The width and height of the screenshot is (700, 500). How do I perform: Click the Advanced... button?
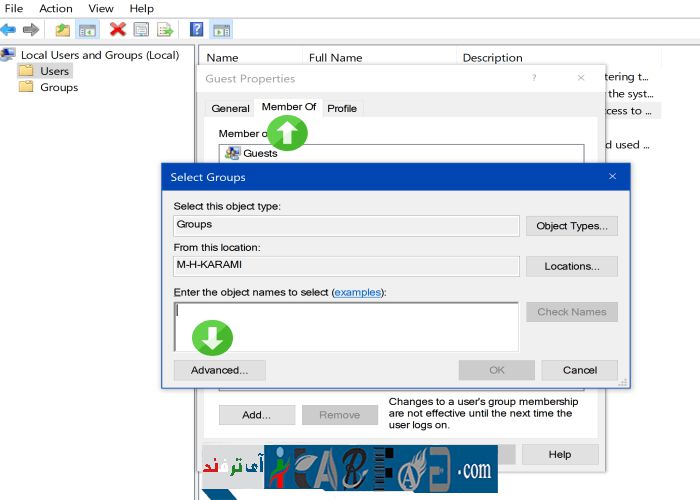click(219, 370)
